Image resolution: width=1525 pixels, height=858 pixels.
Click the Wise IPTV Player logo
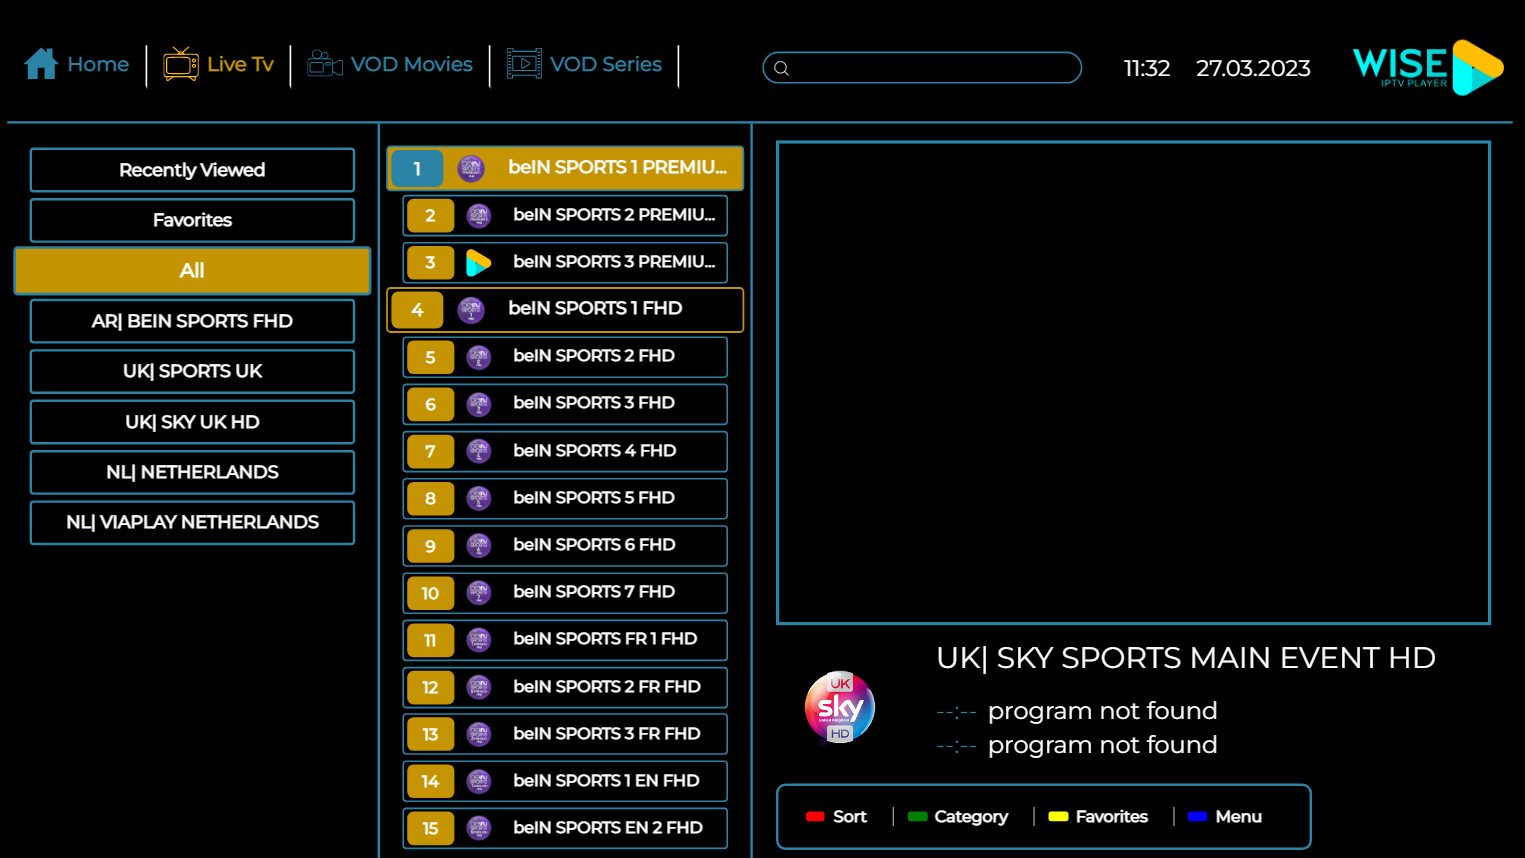click(x=1427, y=67)
